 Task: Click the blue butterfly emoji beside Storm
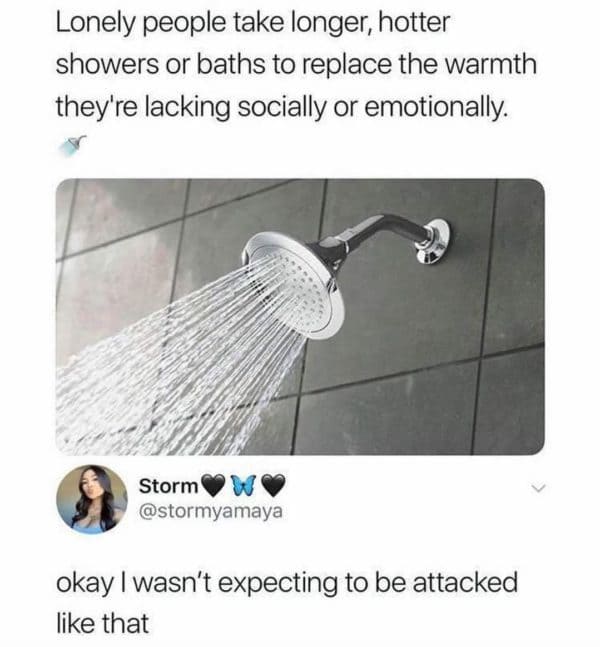tap(243, 485)
